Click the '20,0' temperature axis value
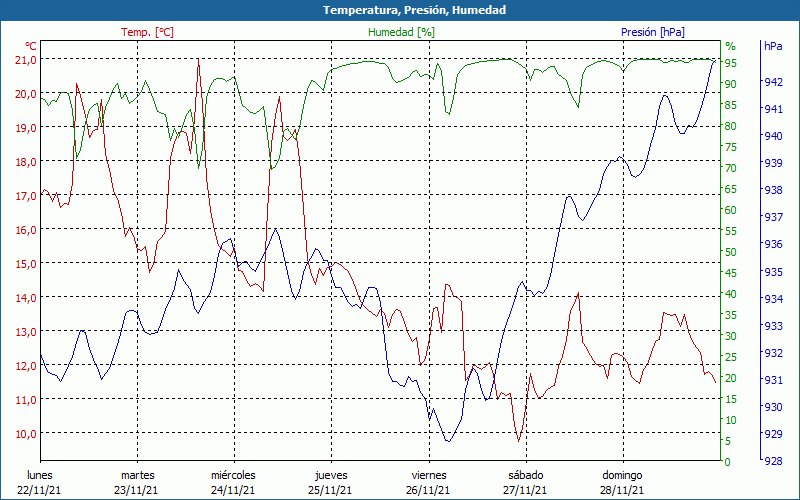Viewport: 800px width, 500px height. tap(26, 94)
